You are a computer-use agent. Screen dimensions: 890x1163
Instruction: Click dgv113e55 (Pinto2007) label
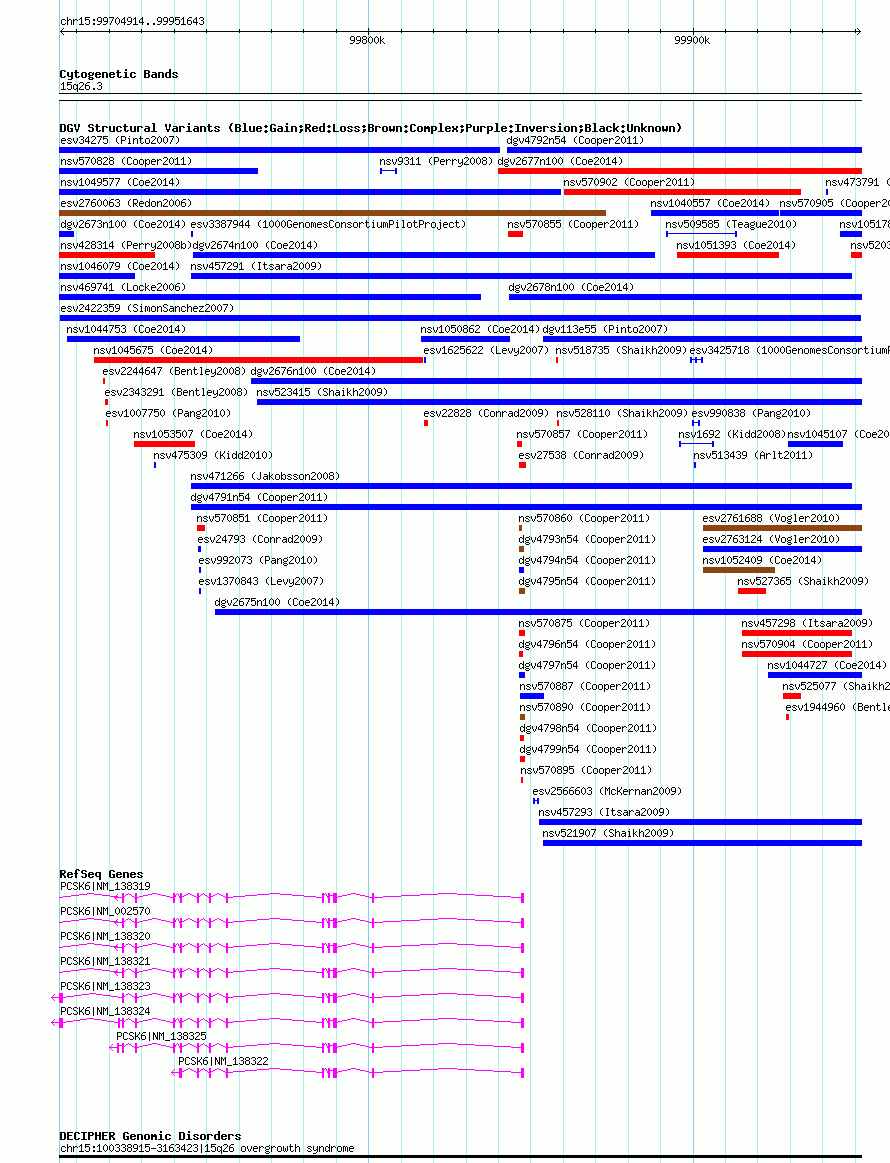(605, 329)
